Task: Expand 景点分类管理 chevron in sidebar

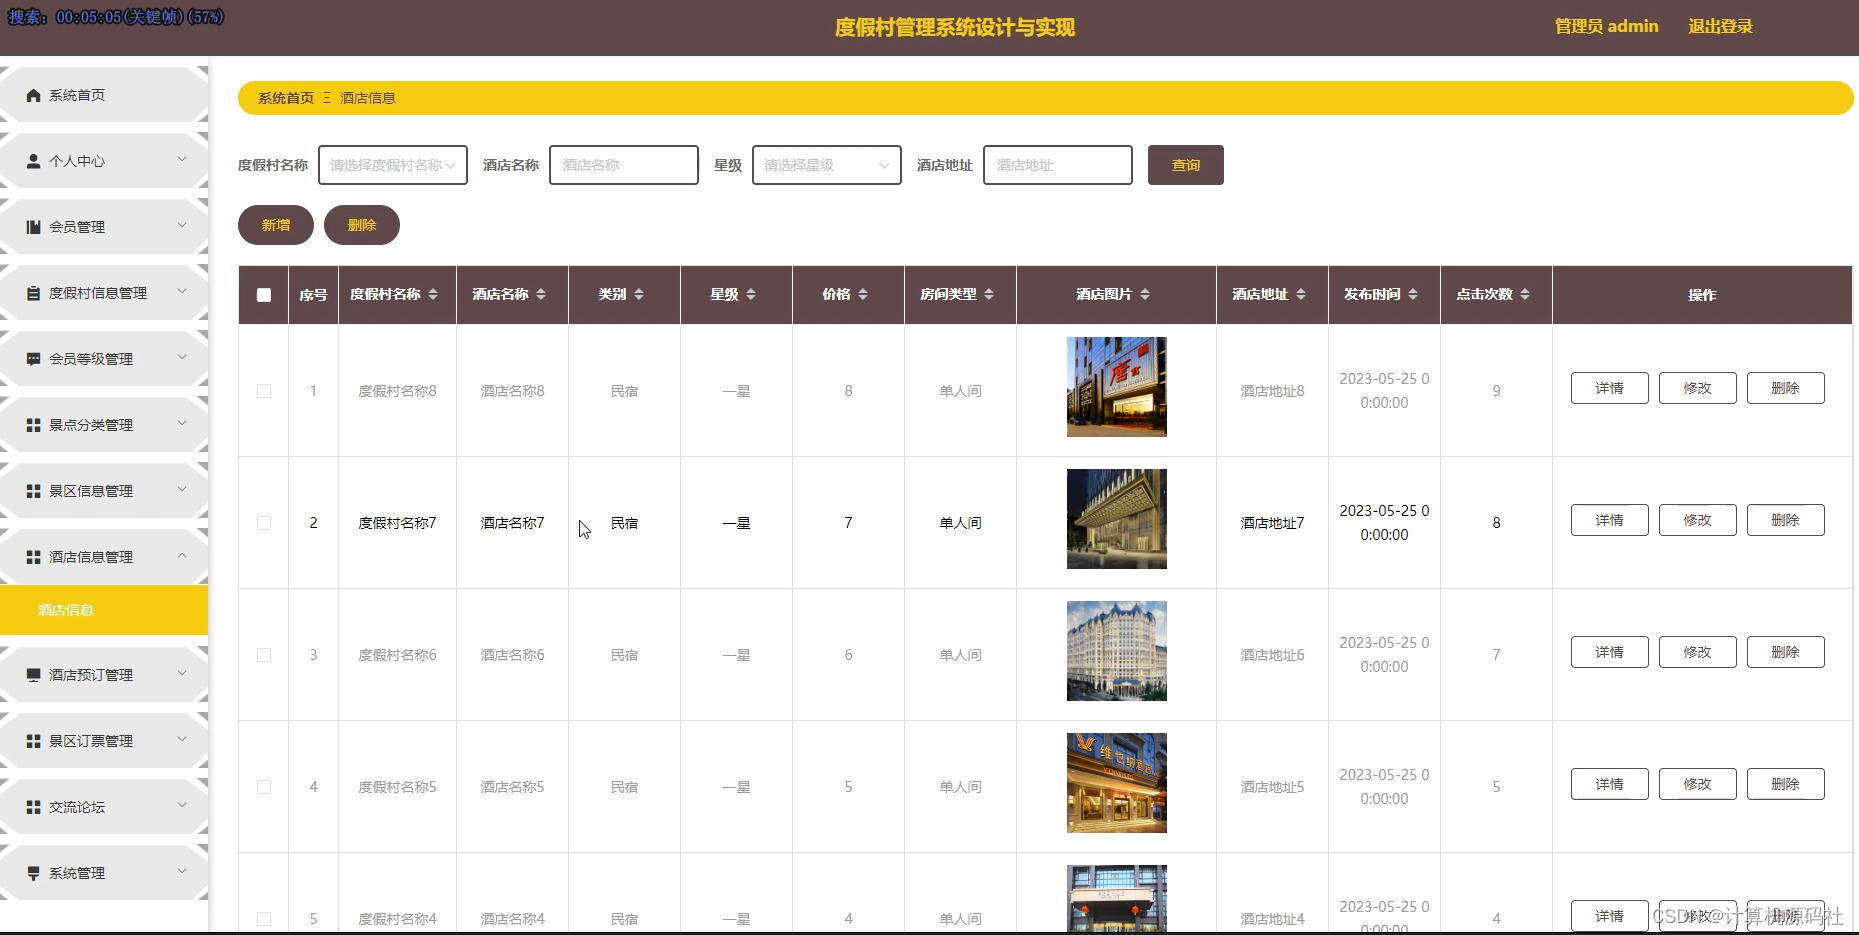Action: pyautogui.click(x=182, y=423)
